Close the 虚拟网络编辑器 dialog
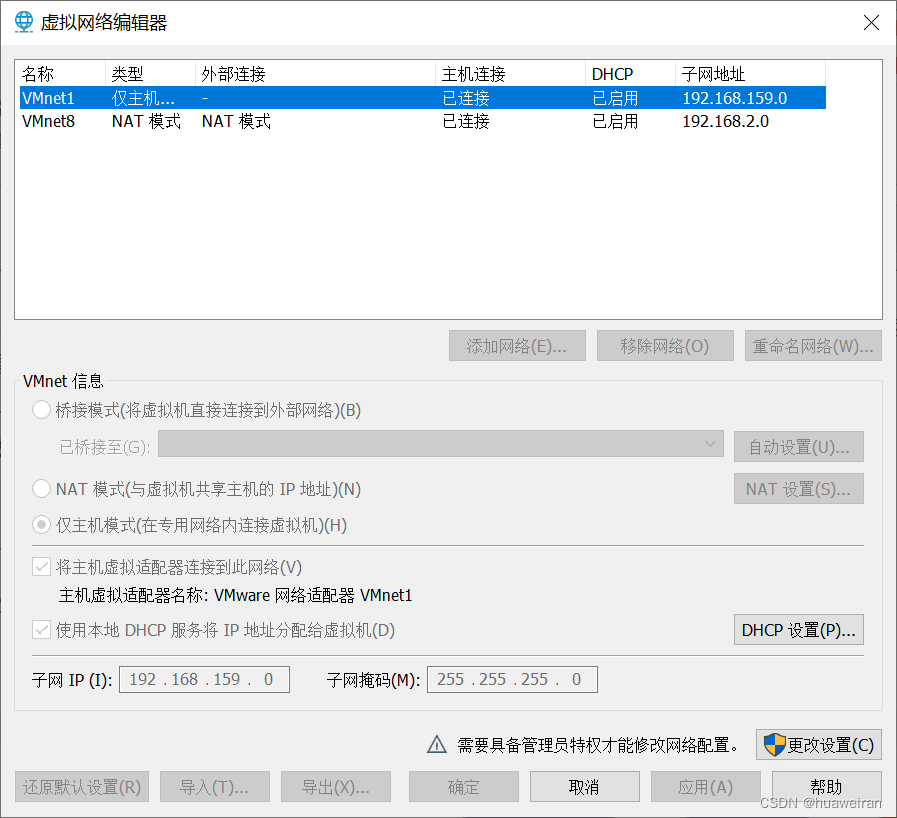897x818 pixels. point(871,22)
